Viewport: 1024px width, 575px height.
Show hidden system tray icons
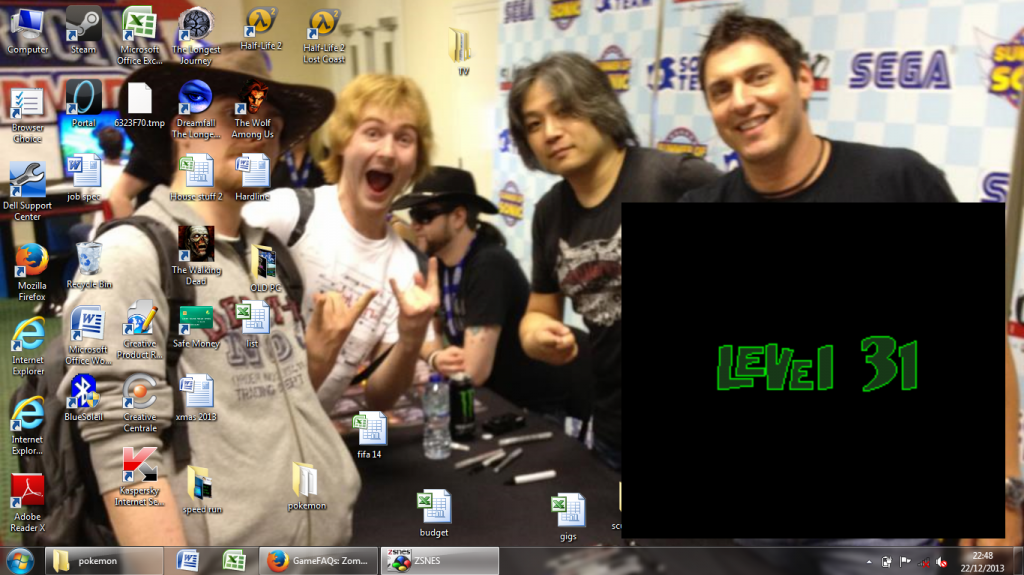868,562
